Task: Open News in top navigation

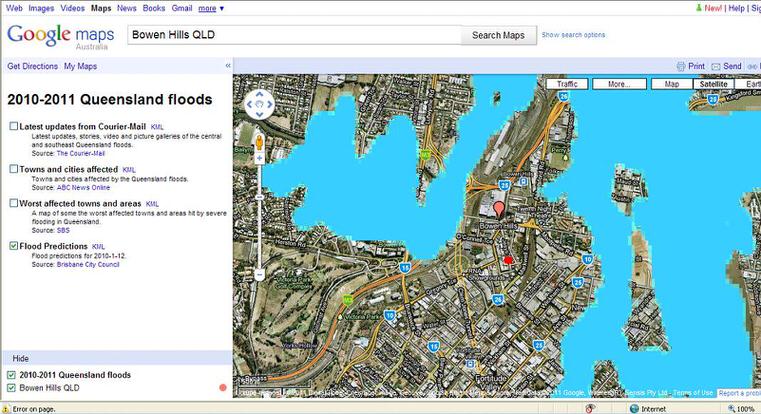Action: pos(127,8)
